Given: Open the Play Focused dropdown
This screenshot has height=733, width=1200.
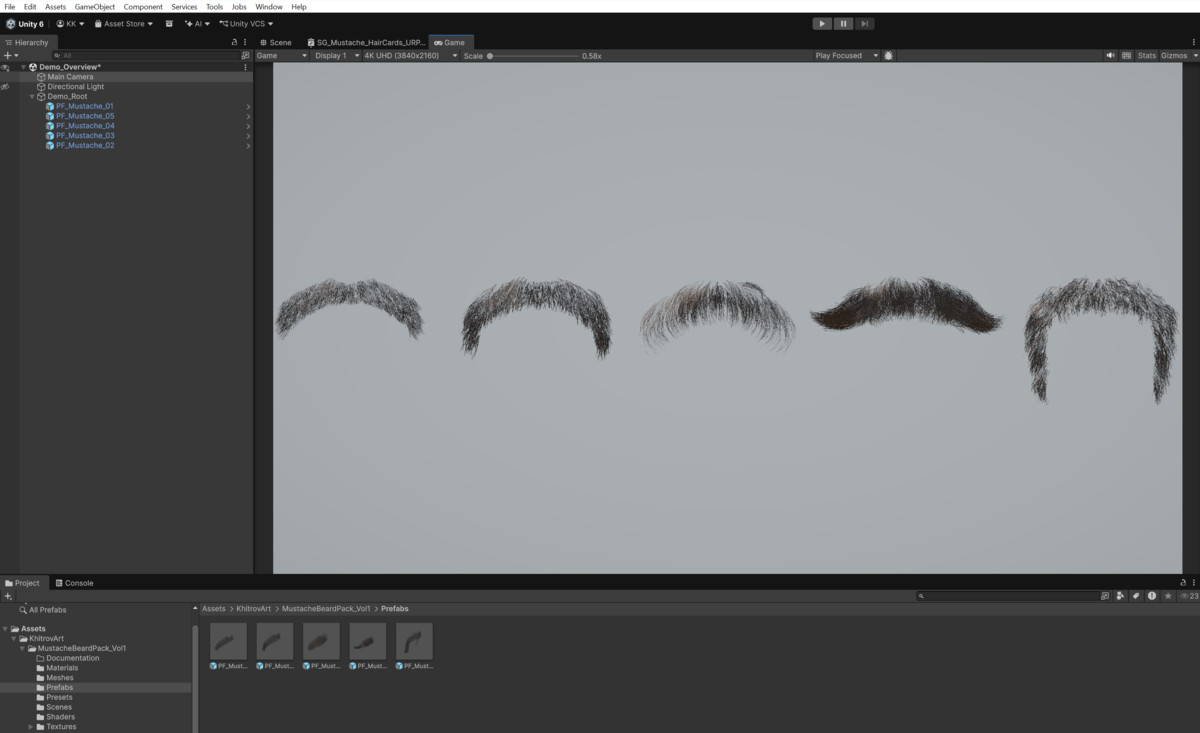Looking at the screenshot, I should tap(846, 56).
